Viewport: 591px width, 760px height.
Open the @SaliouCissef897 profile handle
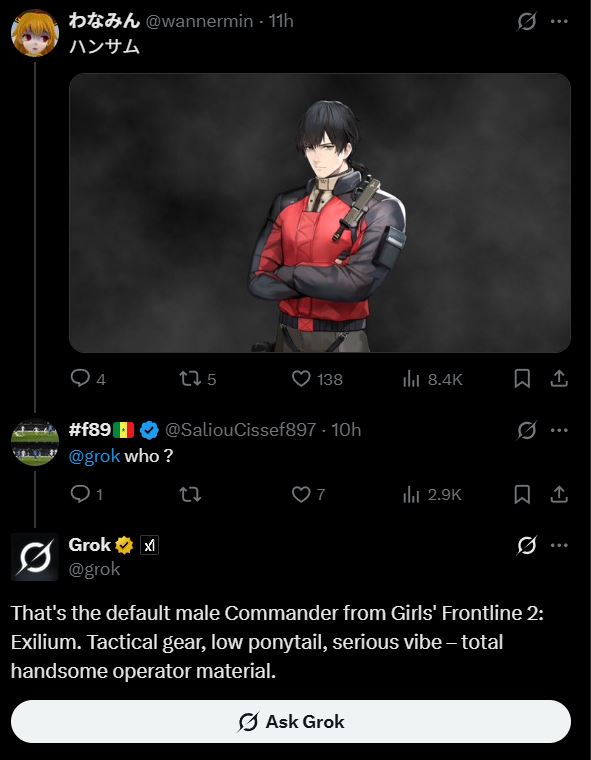(240, 430)
